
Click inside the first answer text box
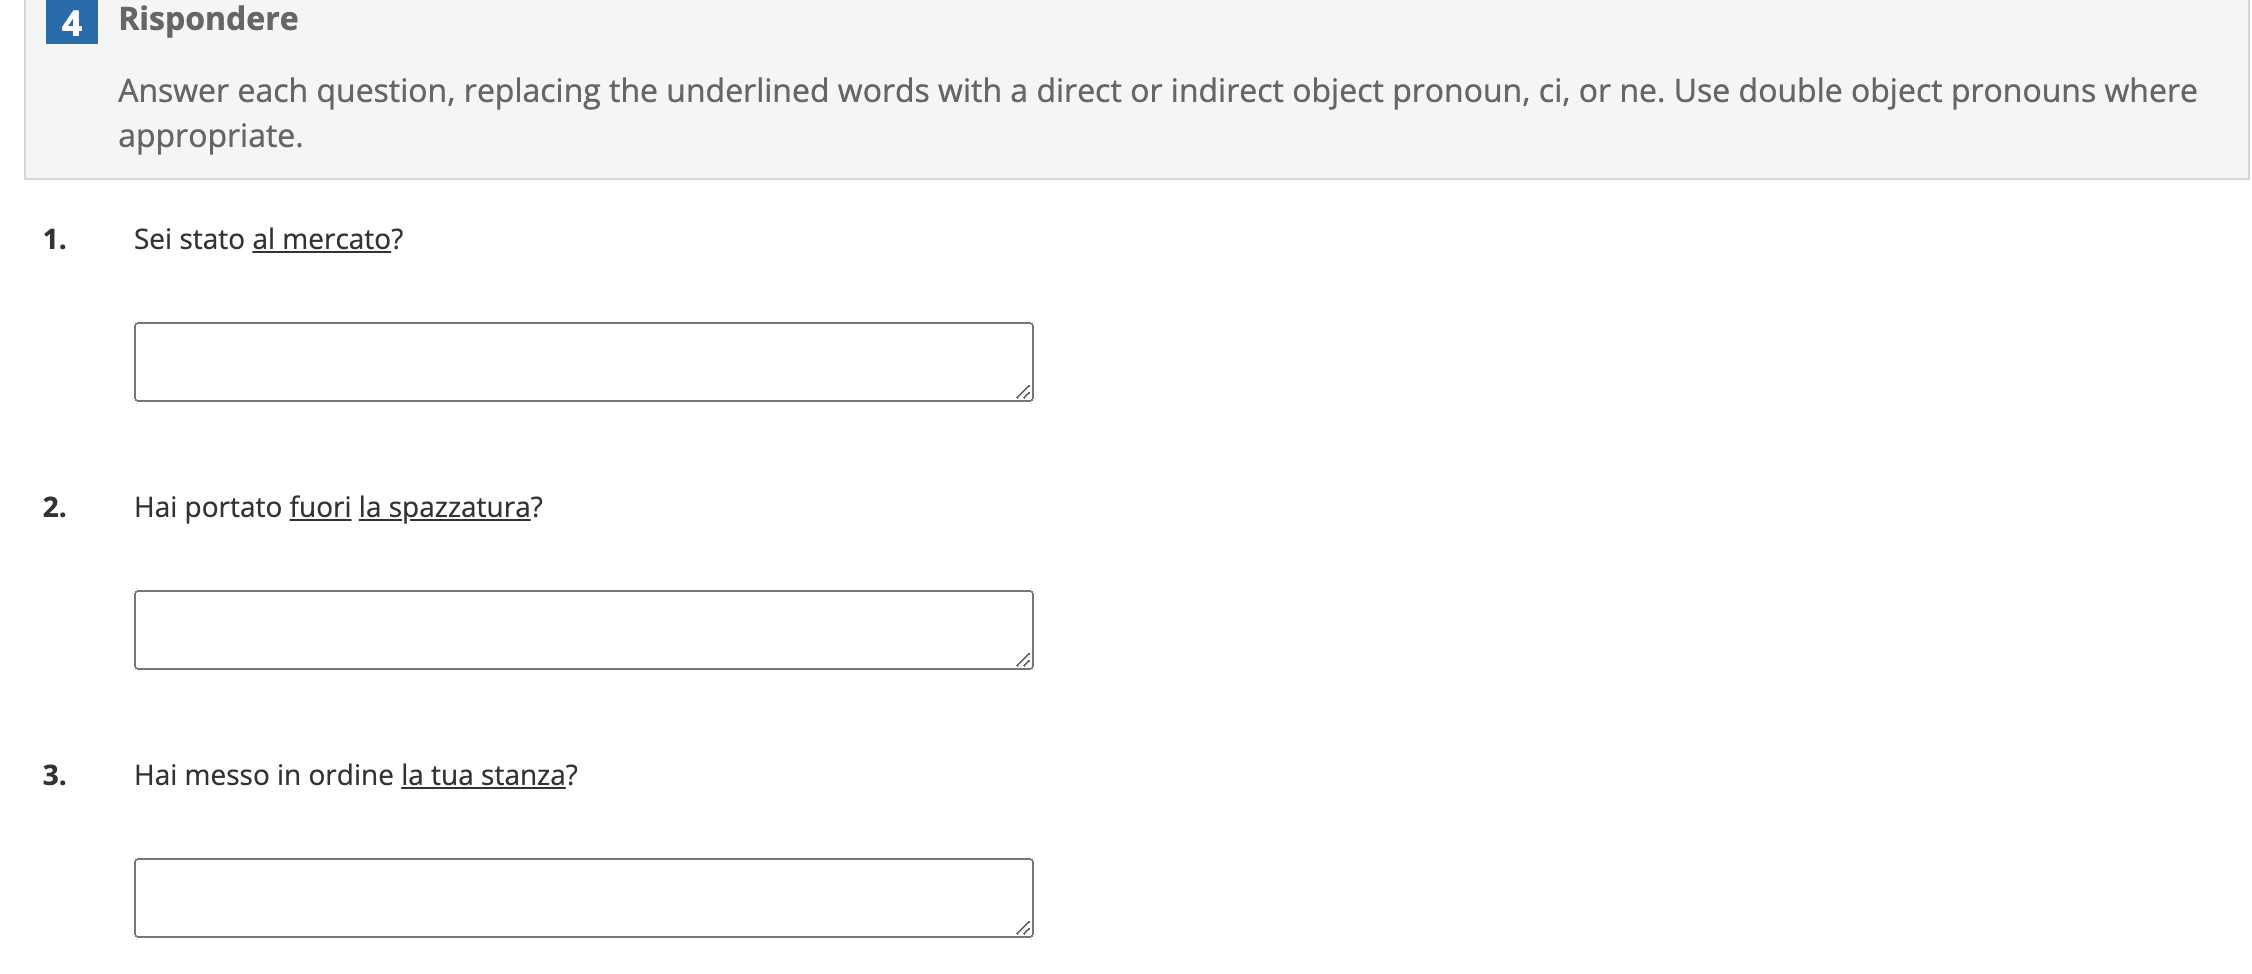pyautogui.click(x=583, y=361)
